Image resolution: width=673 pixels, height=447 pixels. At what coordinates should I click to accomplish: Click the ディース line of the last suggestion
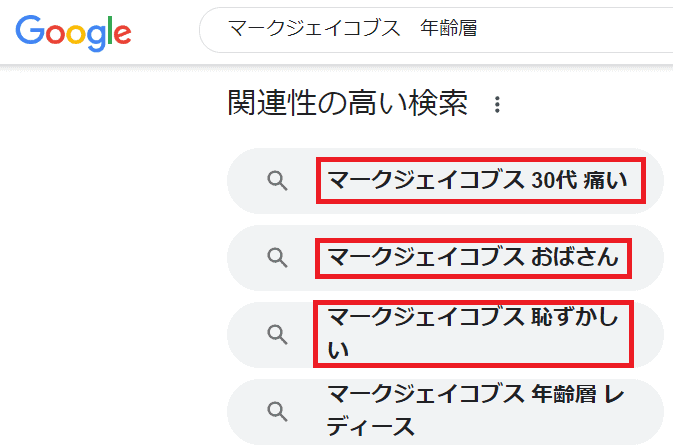tap(371, 426)
